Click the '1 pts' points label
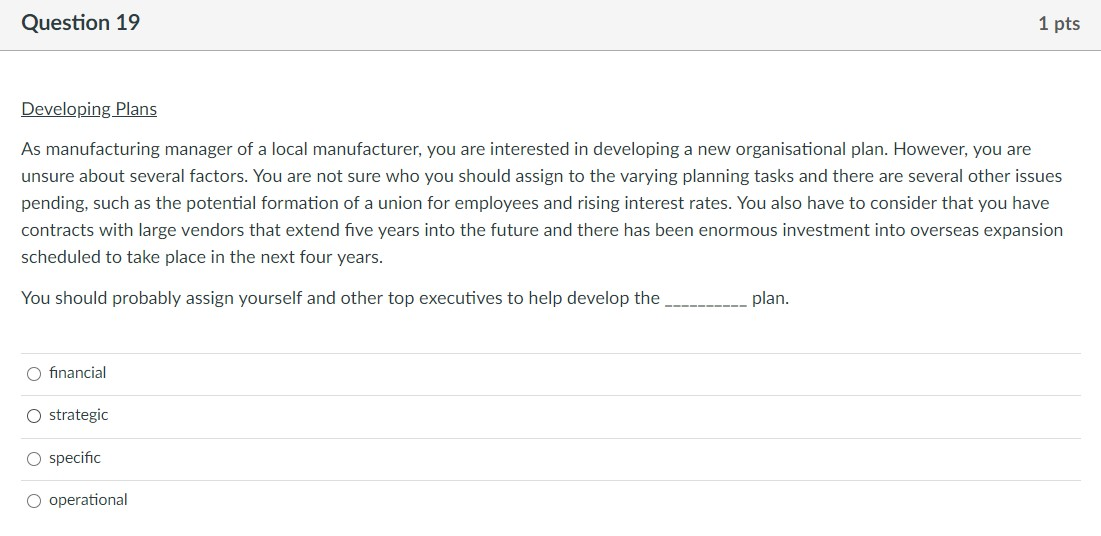 pos(1059,24)
